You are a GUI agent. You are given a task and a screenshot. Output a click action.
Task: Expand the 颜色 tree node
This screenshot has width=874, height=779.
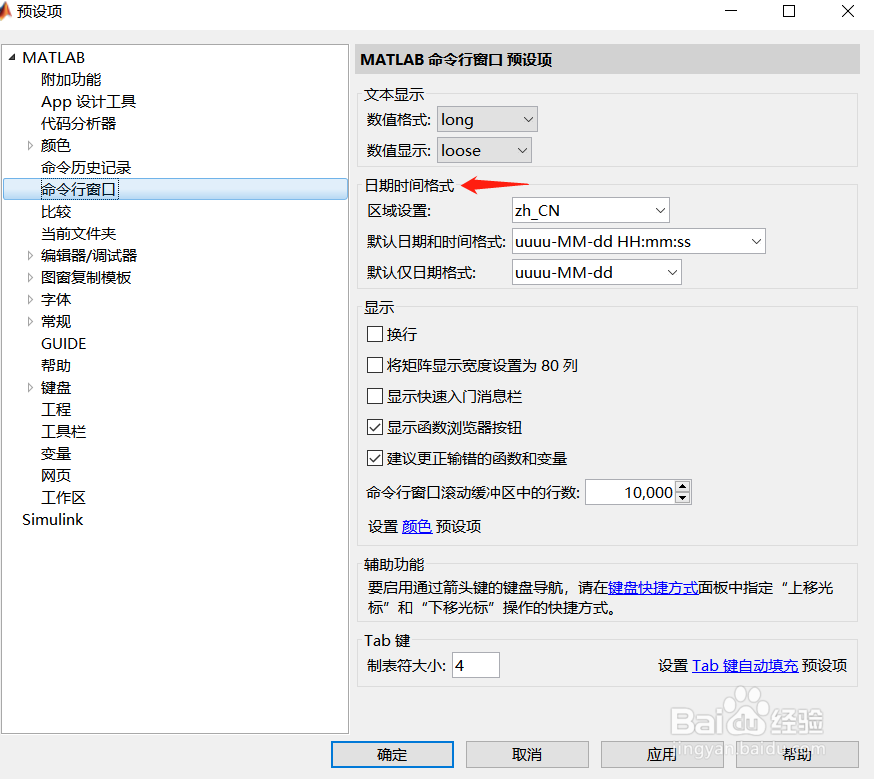click(30, 146)
